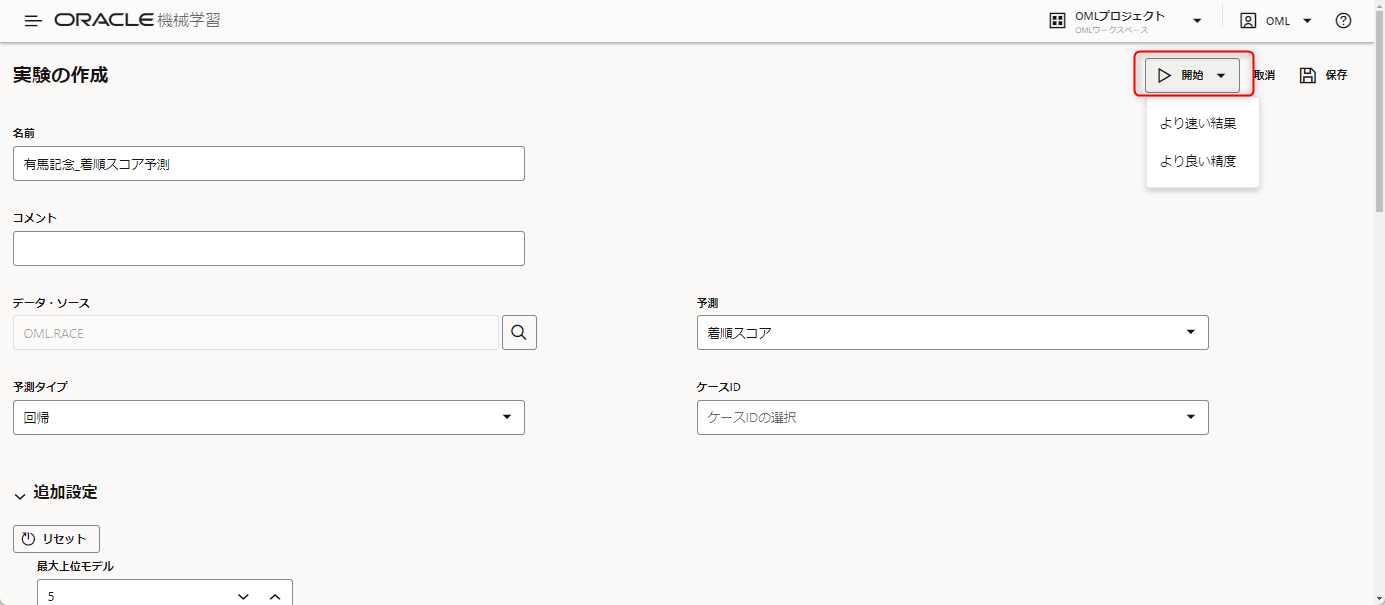Search data source with magnifier icon
The width and height of the screenshot is (1385, 605).
(519, 333)
